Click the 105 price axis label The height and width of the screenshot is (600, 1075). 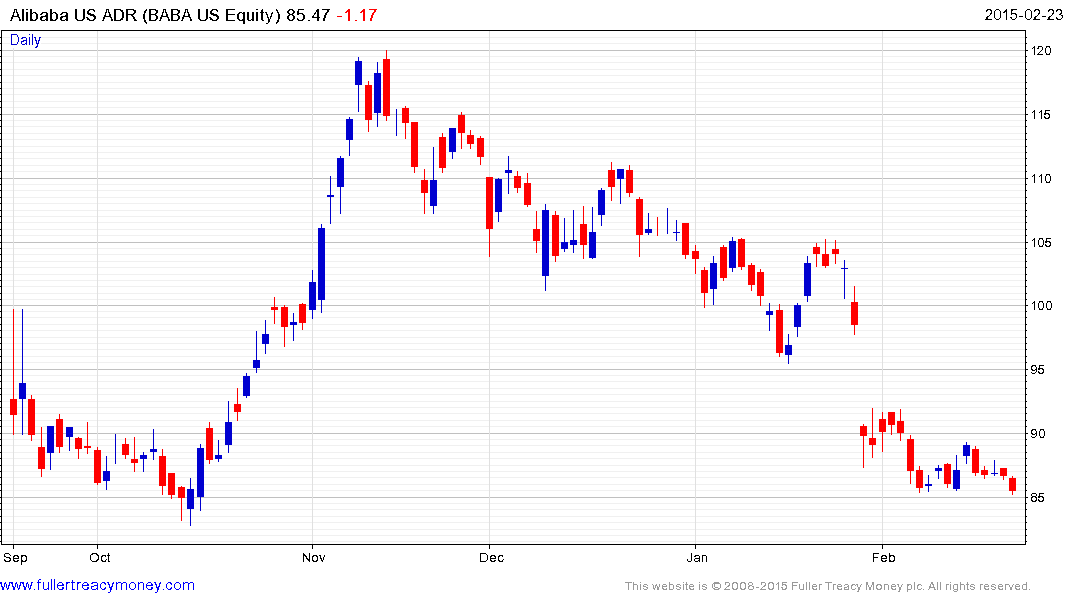click(x=1041, y=242)
